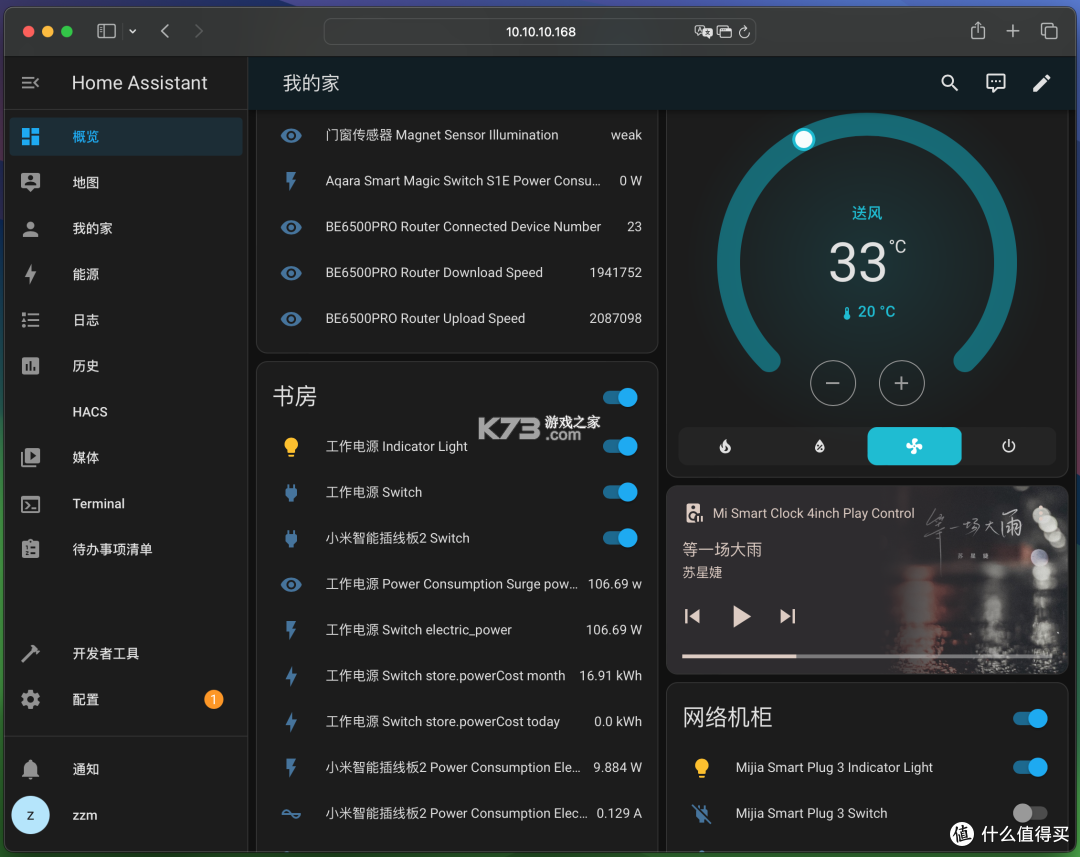This screenshot has height=857, width=1080.
Task: Skip to previous track
Action: 692,616
